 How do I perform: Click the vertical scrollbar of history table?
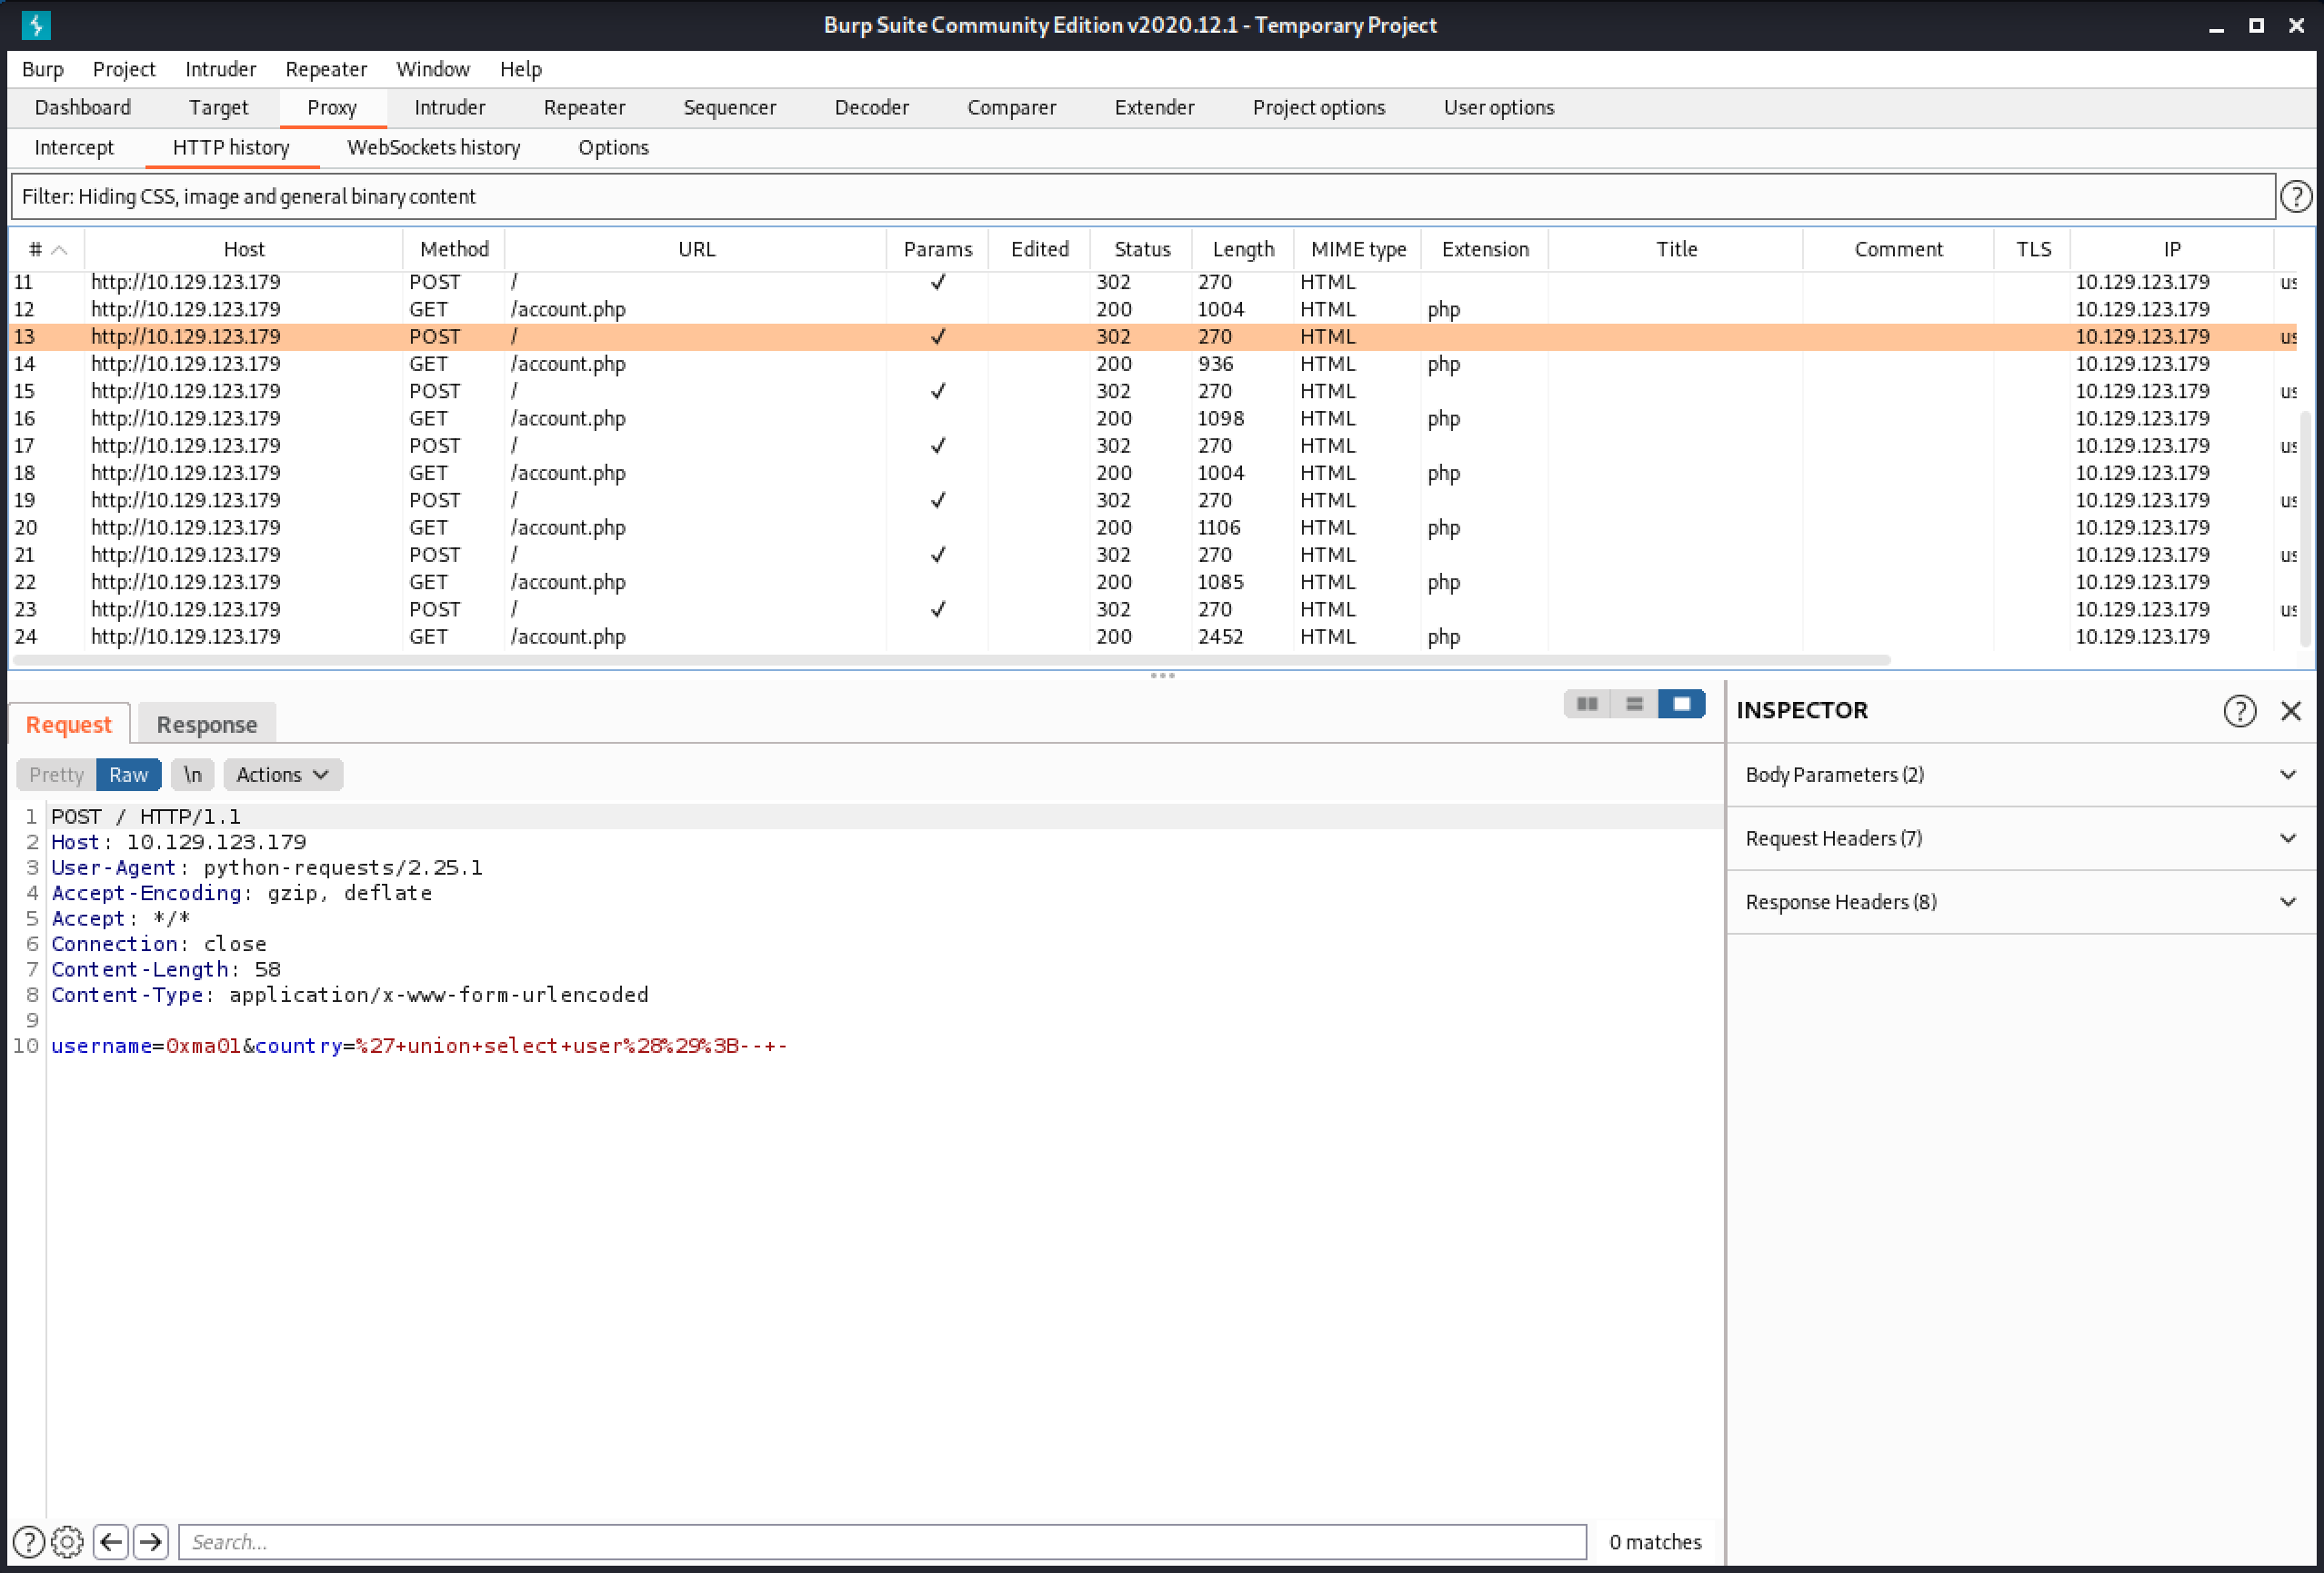(2305, 530)
